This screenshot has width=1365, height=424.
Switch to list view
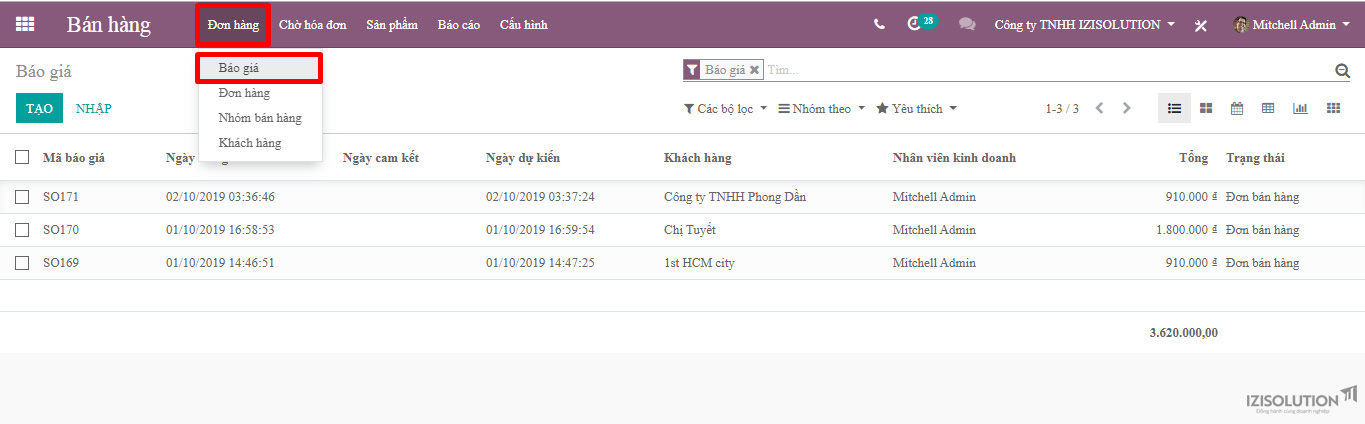[1175, 108]
